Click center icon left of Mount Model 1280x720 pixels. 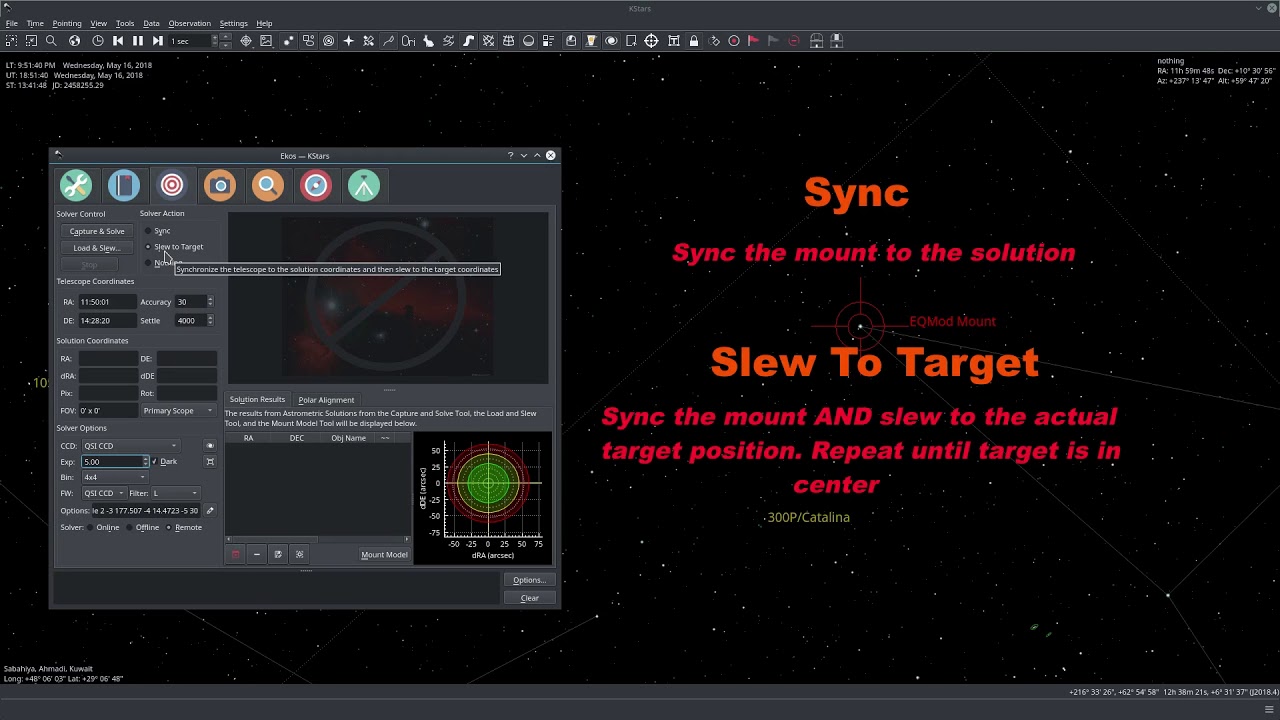coord(299,554)
